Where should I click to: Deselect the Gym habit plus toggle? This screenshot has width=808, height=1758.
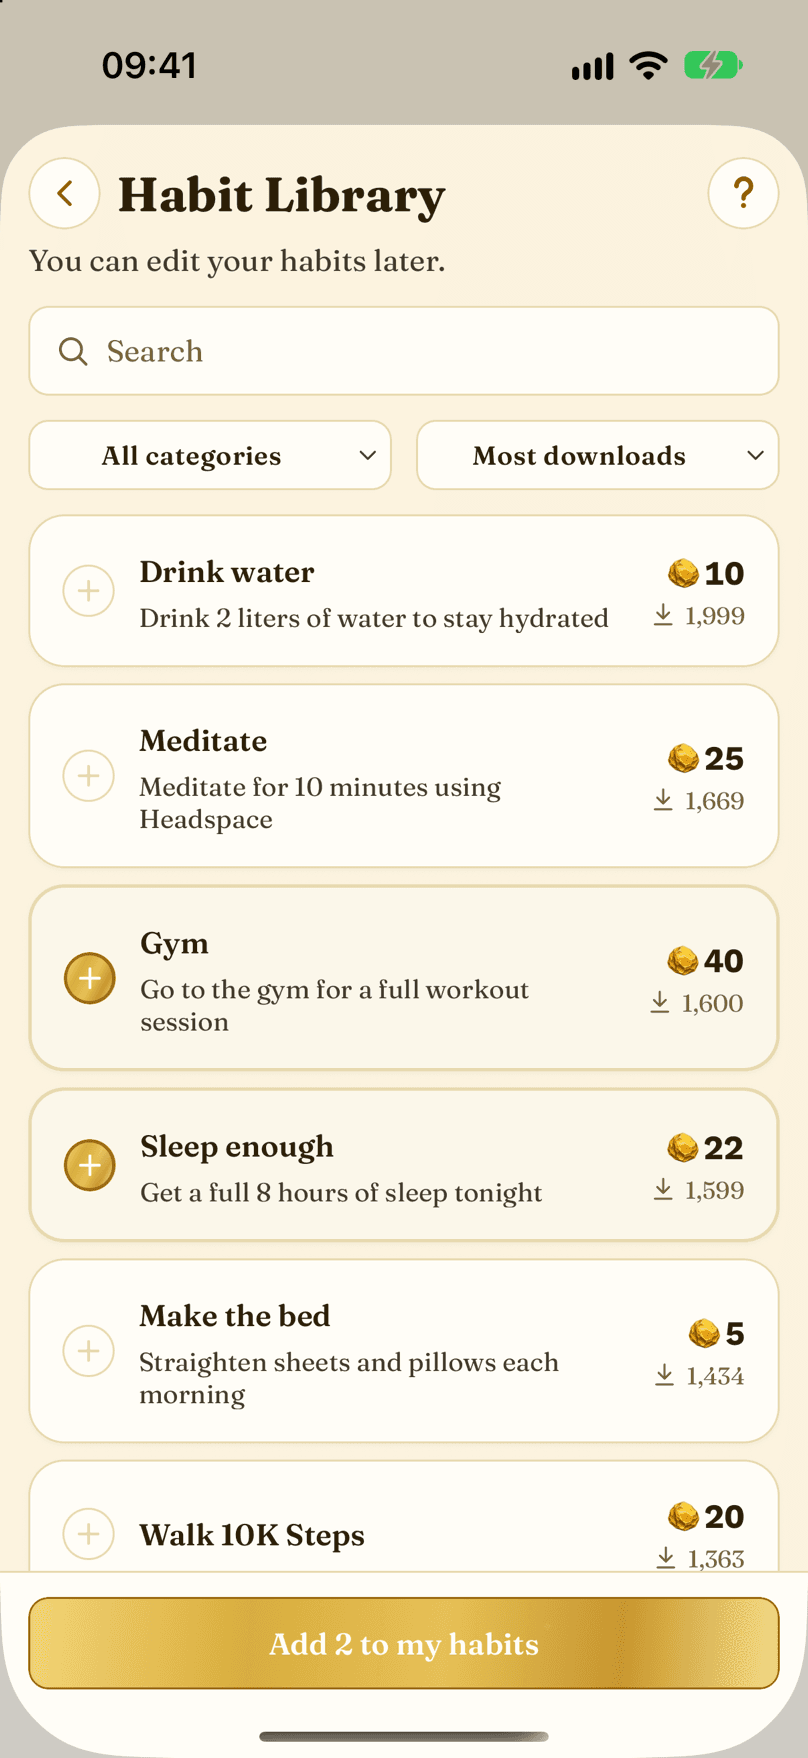click(x=90, y=978)
